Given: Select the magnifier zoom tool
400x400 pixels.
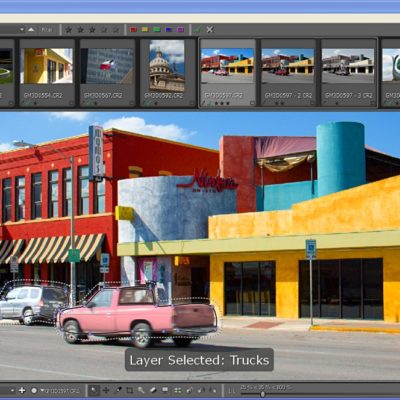Looking at the screenshot, I should (141, 390).
